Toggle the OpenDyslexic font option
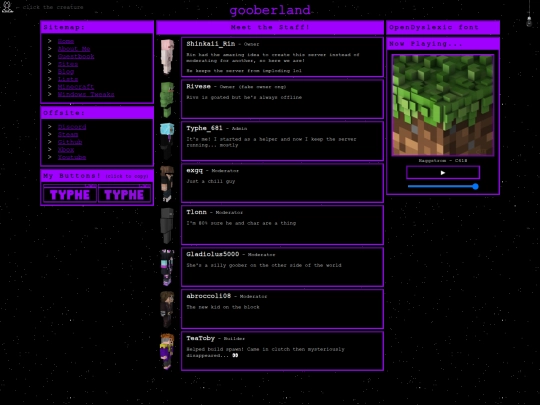This screenshot has height=405, width=540. click(443, 27)
